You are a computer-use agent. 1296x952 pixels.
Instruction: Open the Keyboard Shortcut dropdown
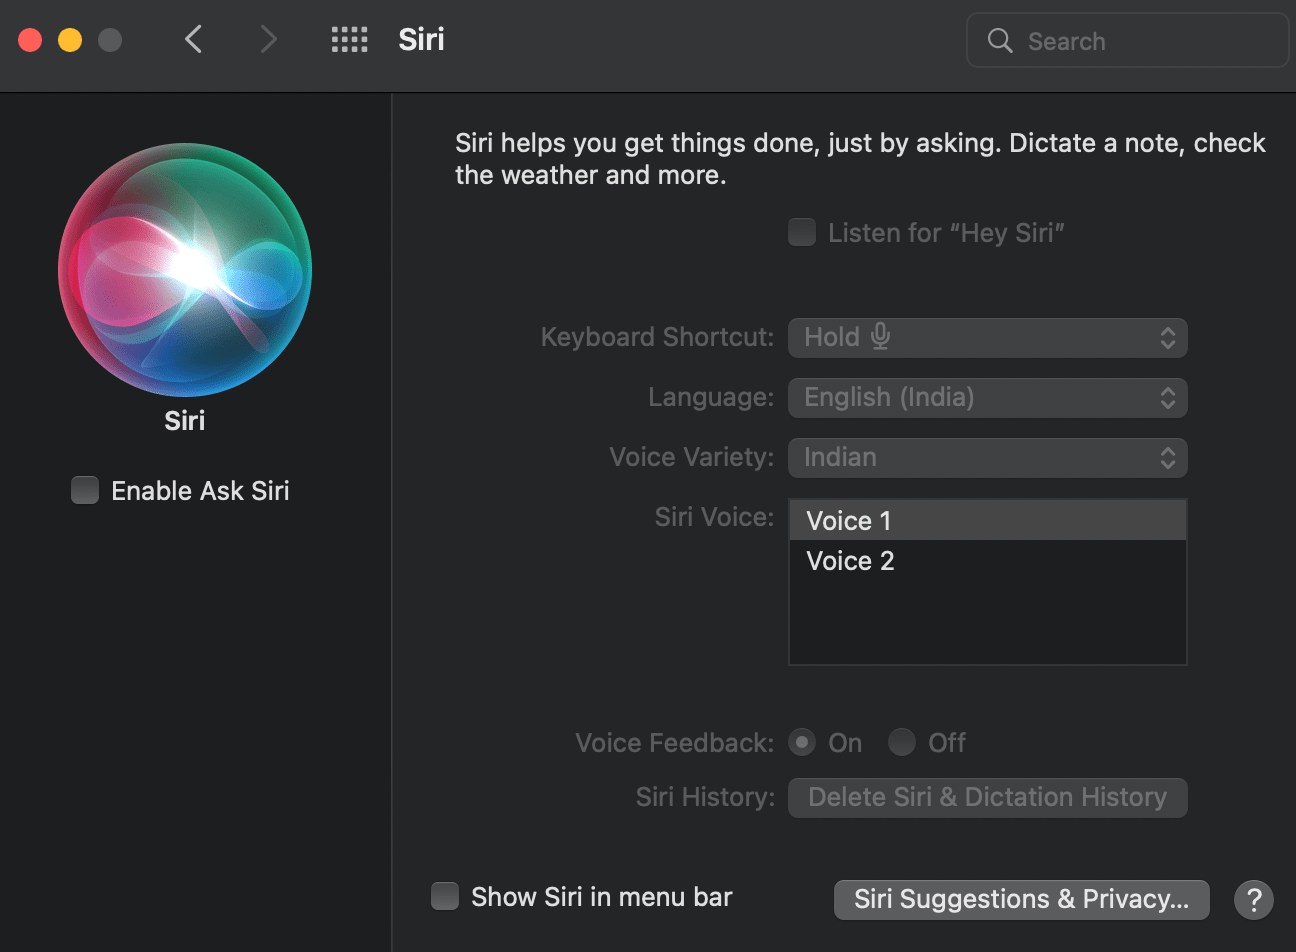(988, 337)
